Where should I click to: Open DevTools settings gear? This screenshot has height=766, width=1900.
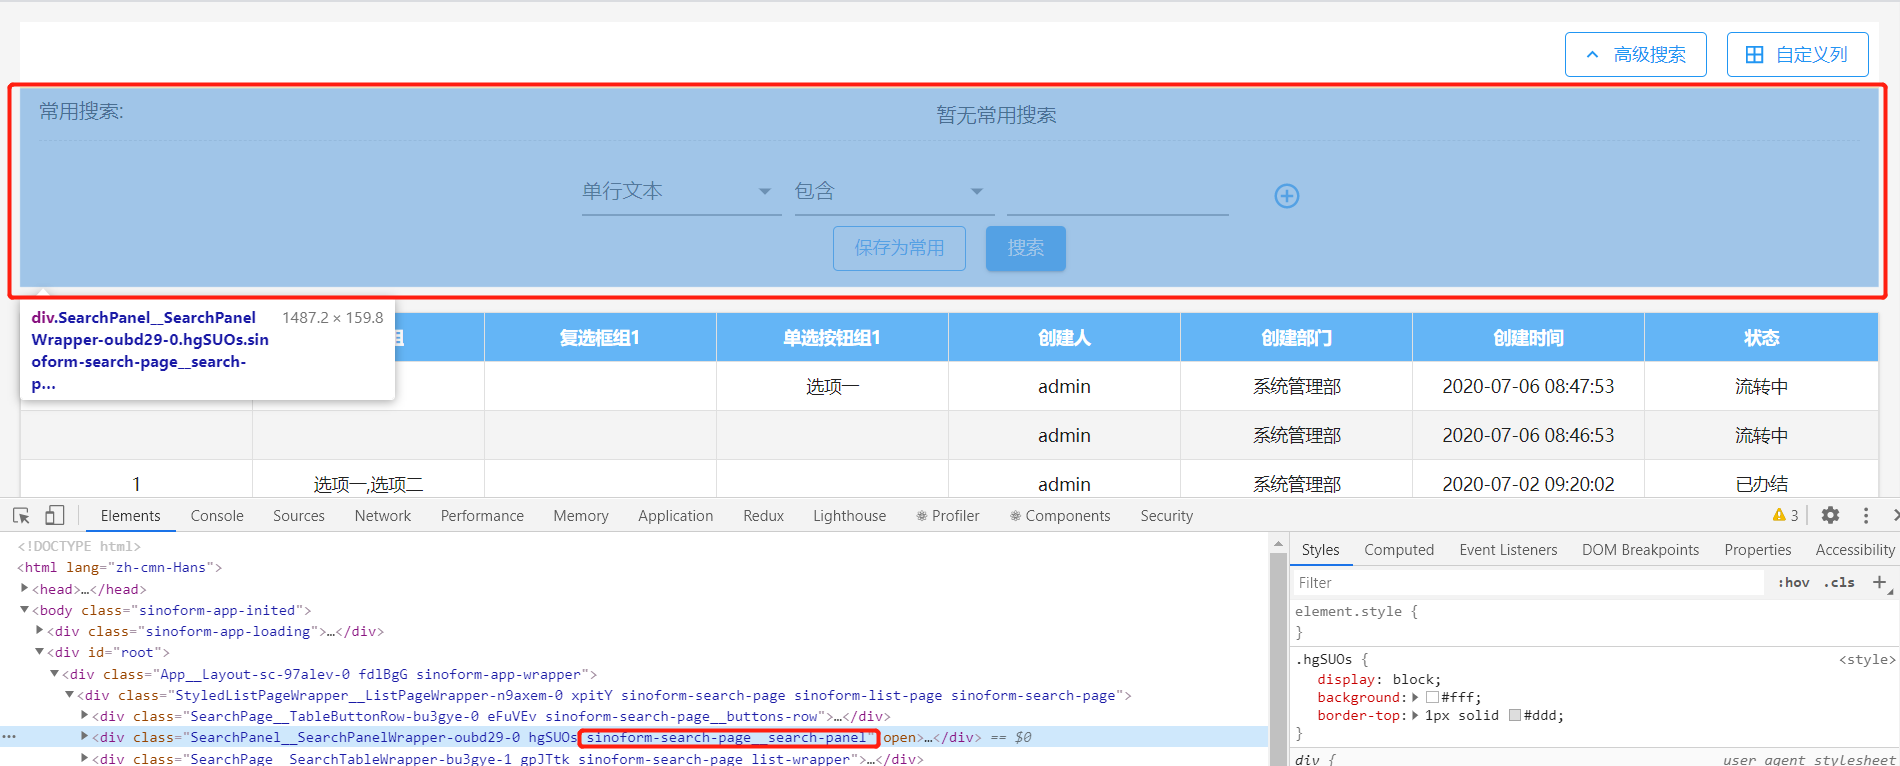(1830, 515)
